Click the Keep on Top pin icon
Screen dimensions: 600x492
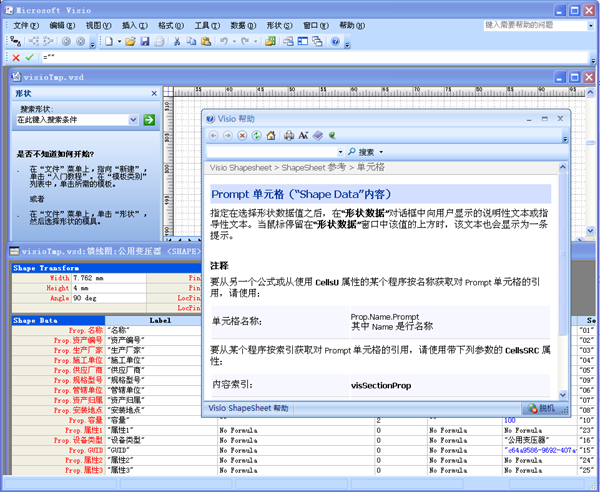pos(332,135)
